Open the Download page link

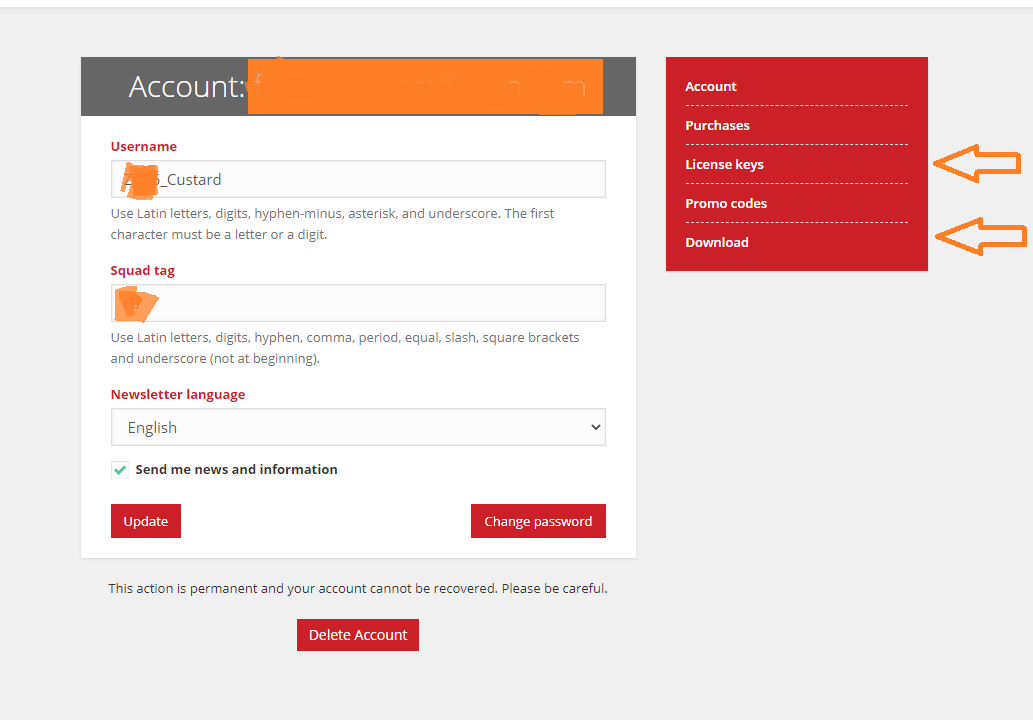pyautogui.click(x=717, y=243)
